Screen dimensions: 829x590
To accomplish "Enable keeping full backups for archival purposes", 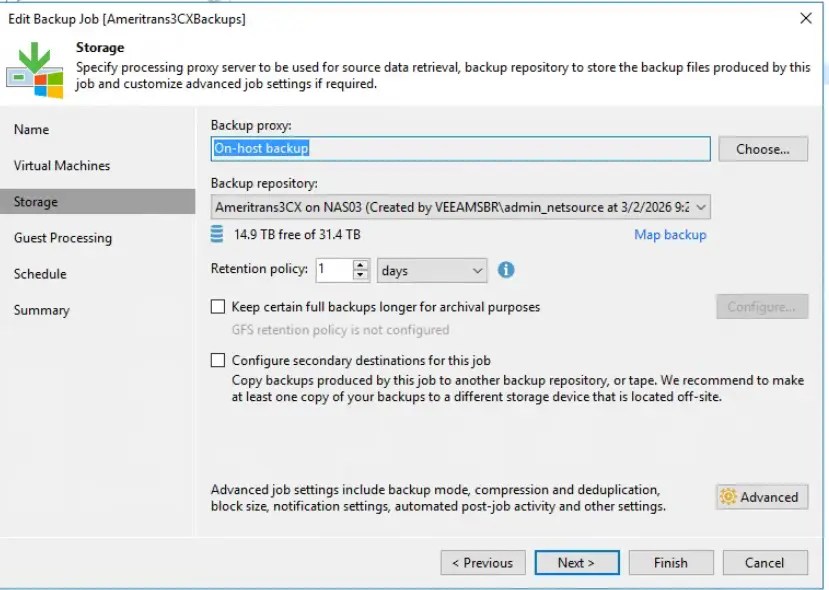I will [x=218, y=307].
